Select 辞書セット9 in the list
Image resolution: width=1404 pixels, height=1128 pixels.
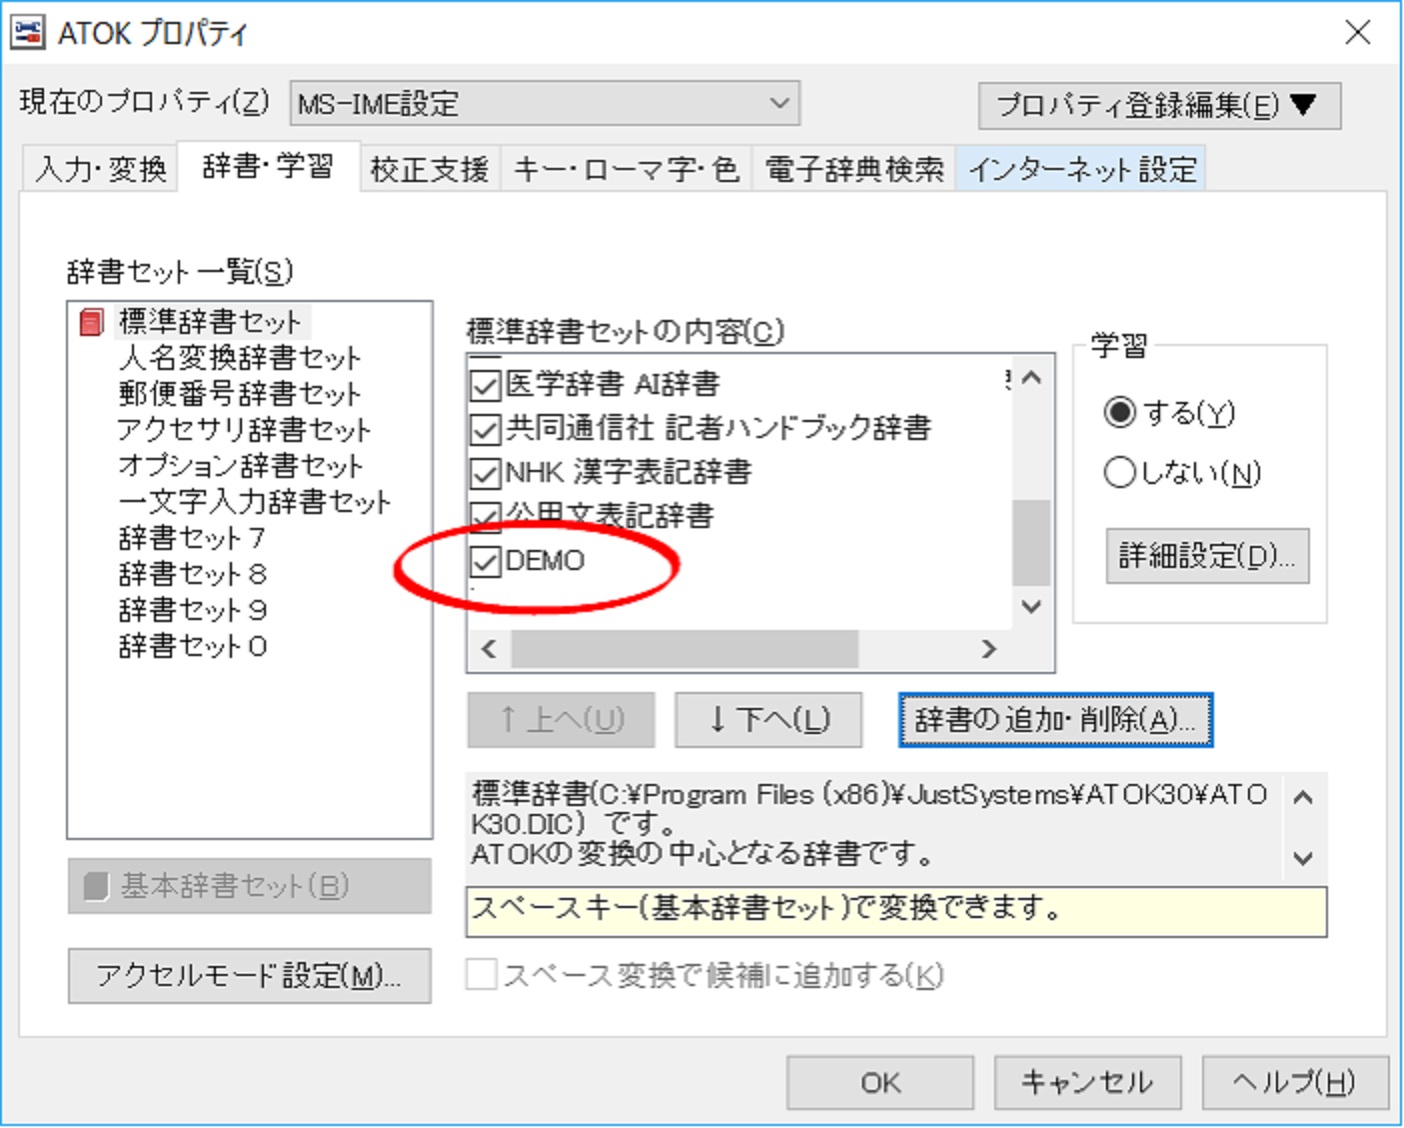tap(192, 610)
